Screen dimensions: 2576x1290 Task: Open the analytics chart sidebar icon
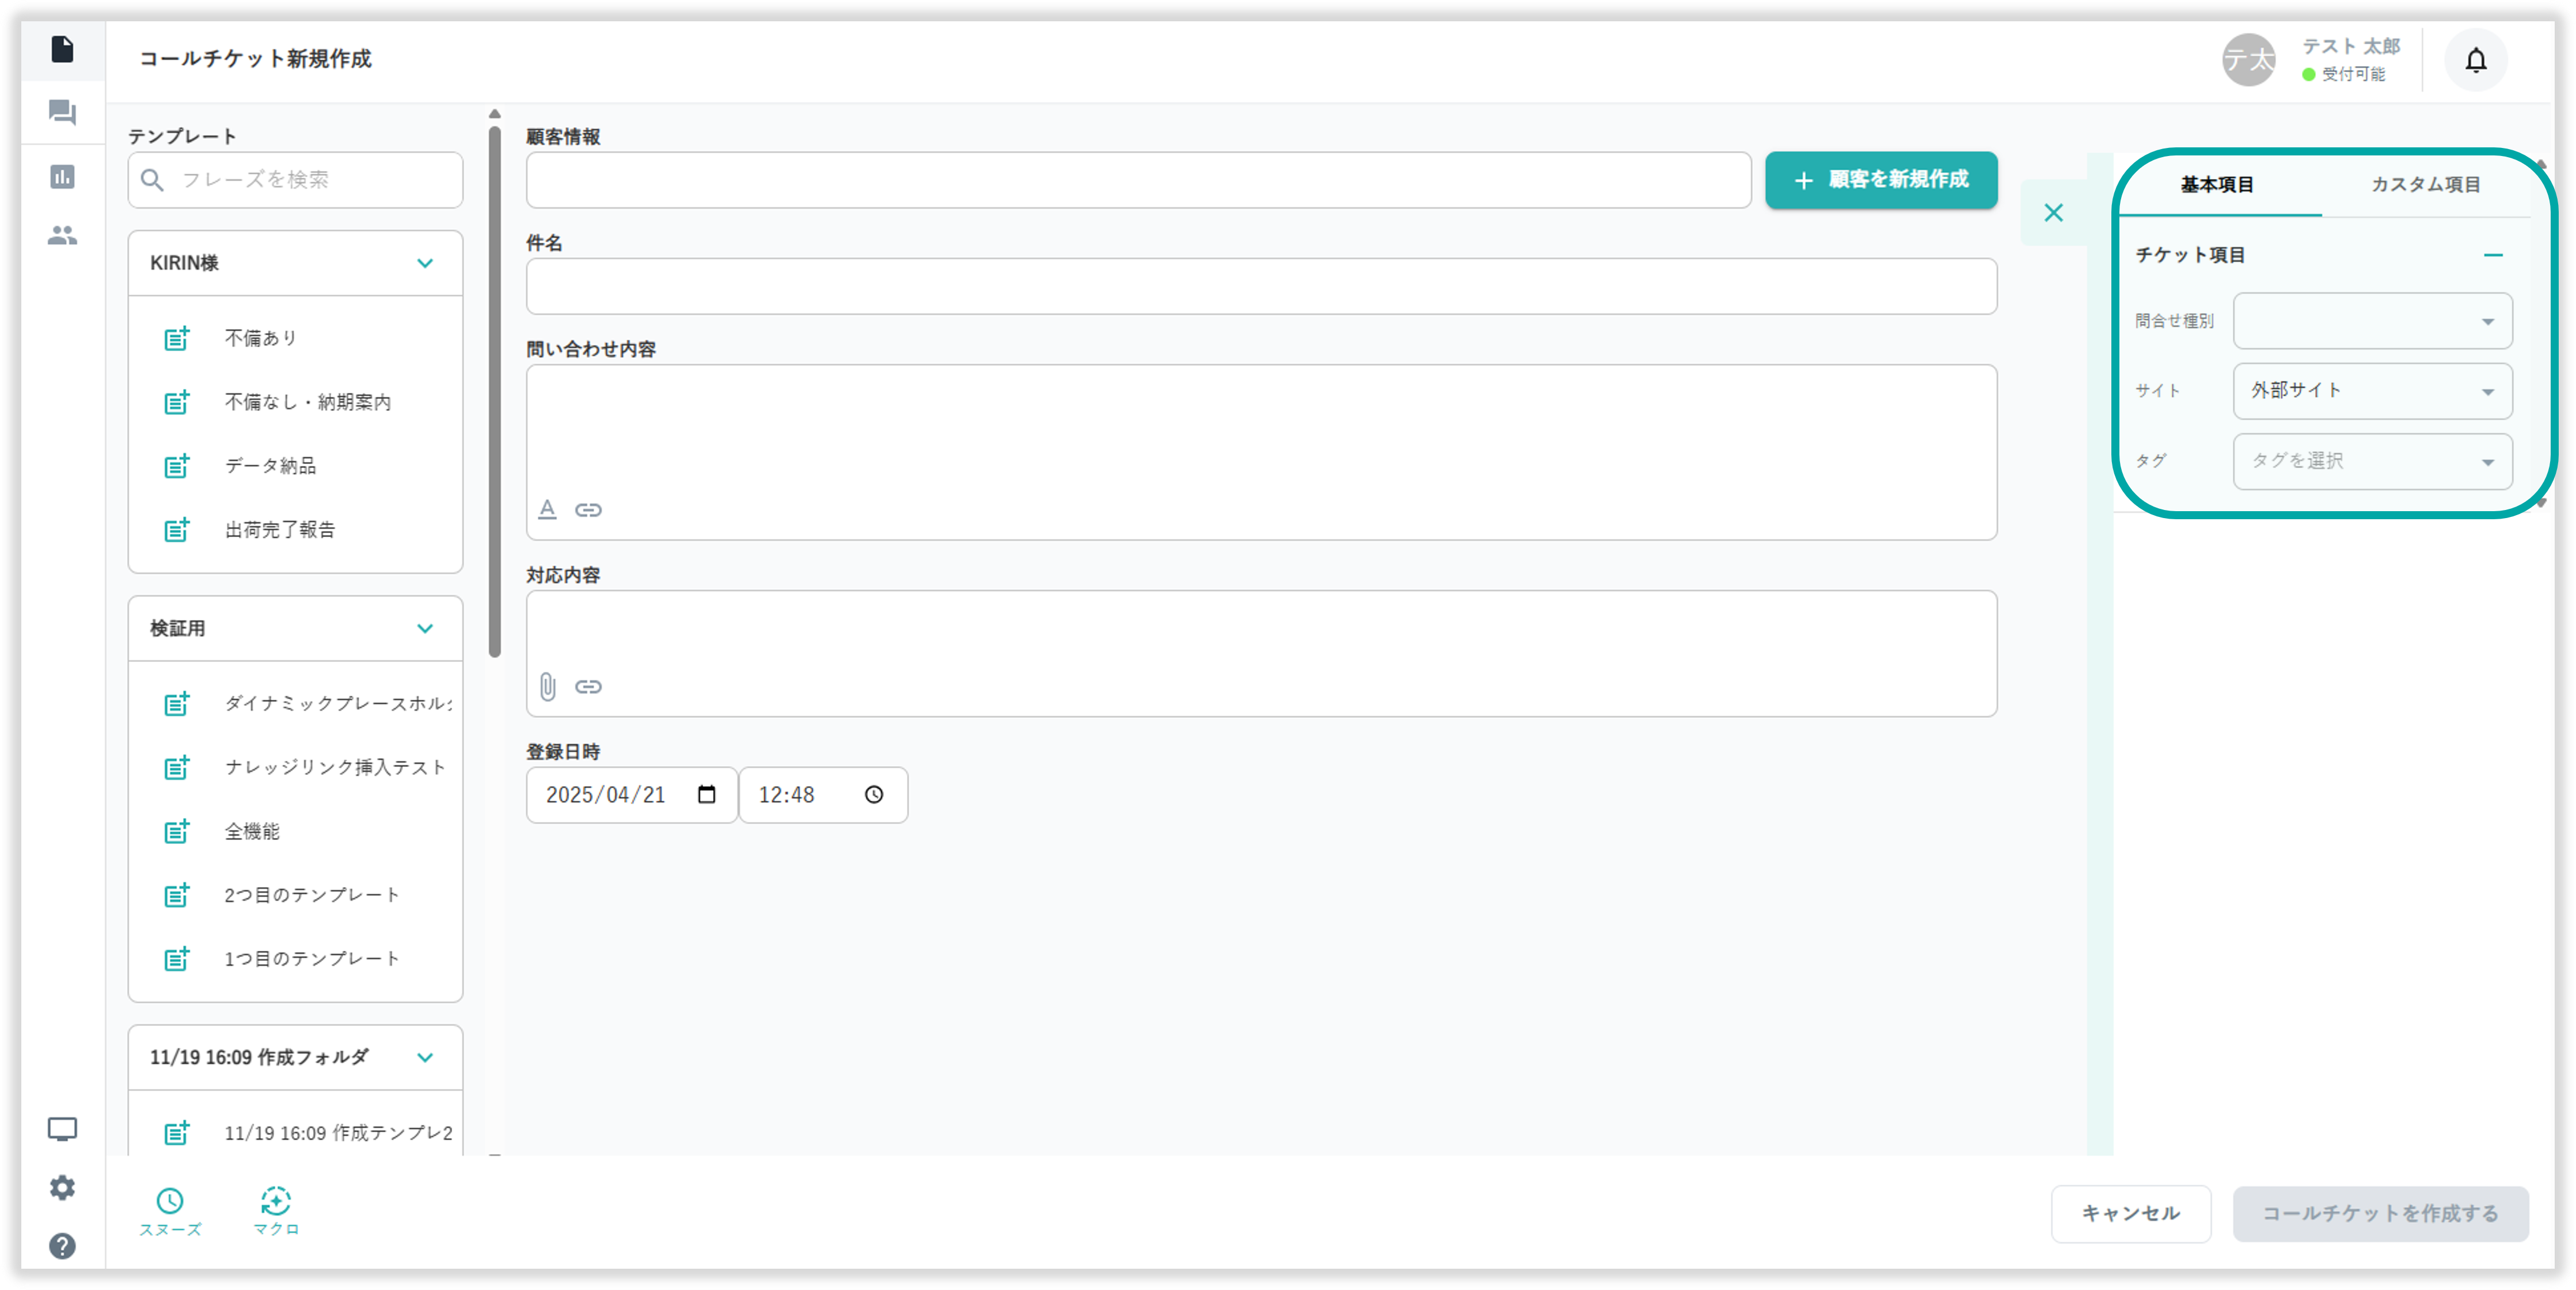(x=62, y=177)
